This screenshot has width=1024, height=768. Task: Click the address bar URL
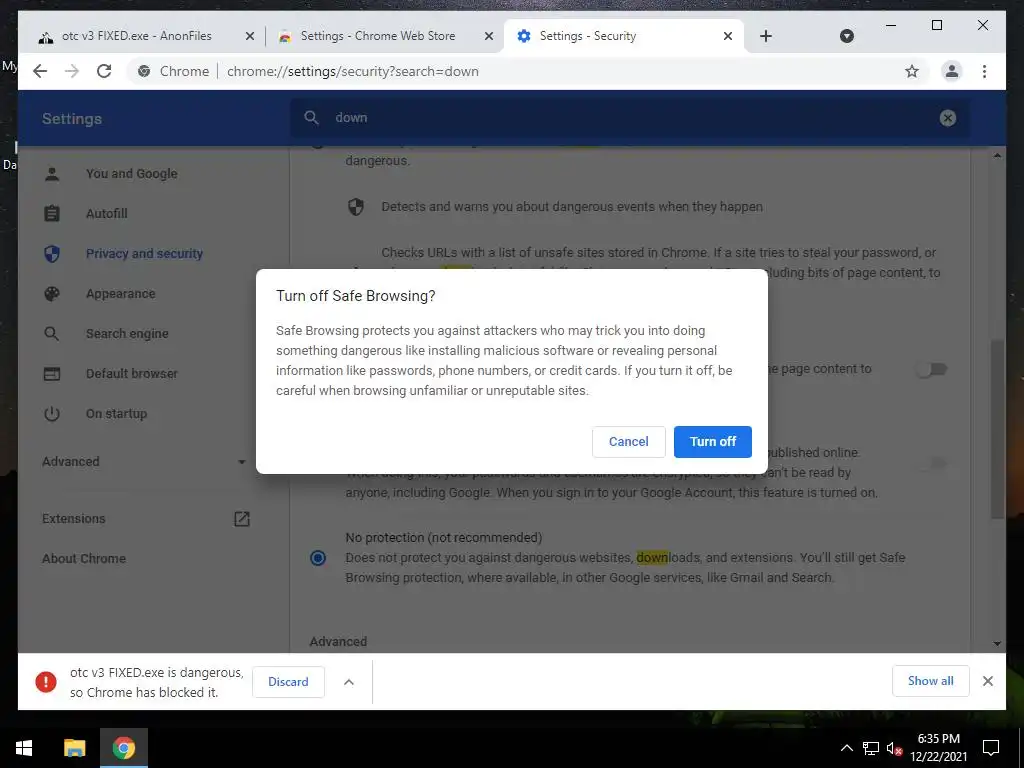tap(353, 71)
